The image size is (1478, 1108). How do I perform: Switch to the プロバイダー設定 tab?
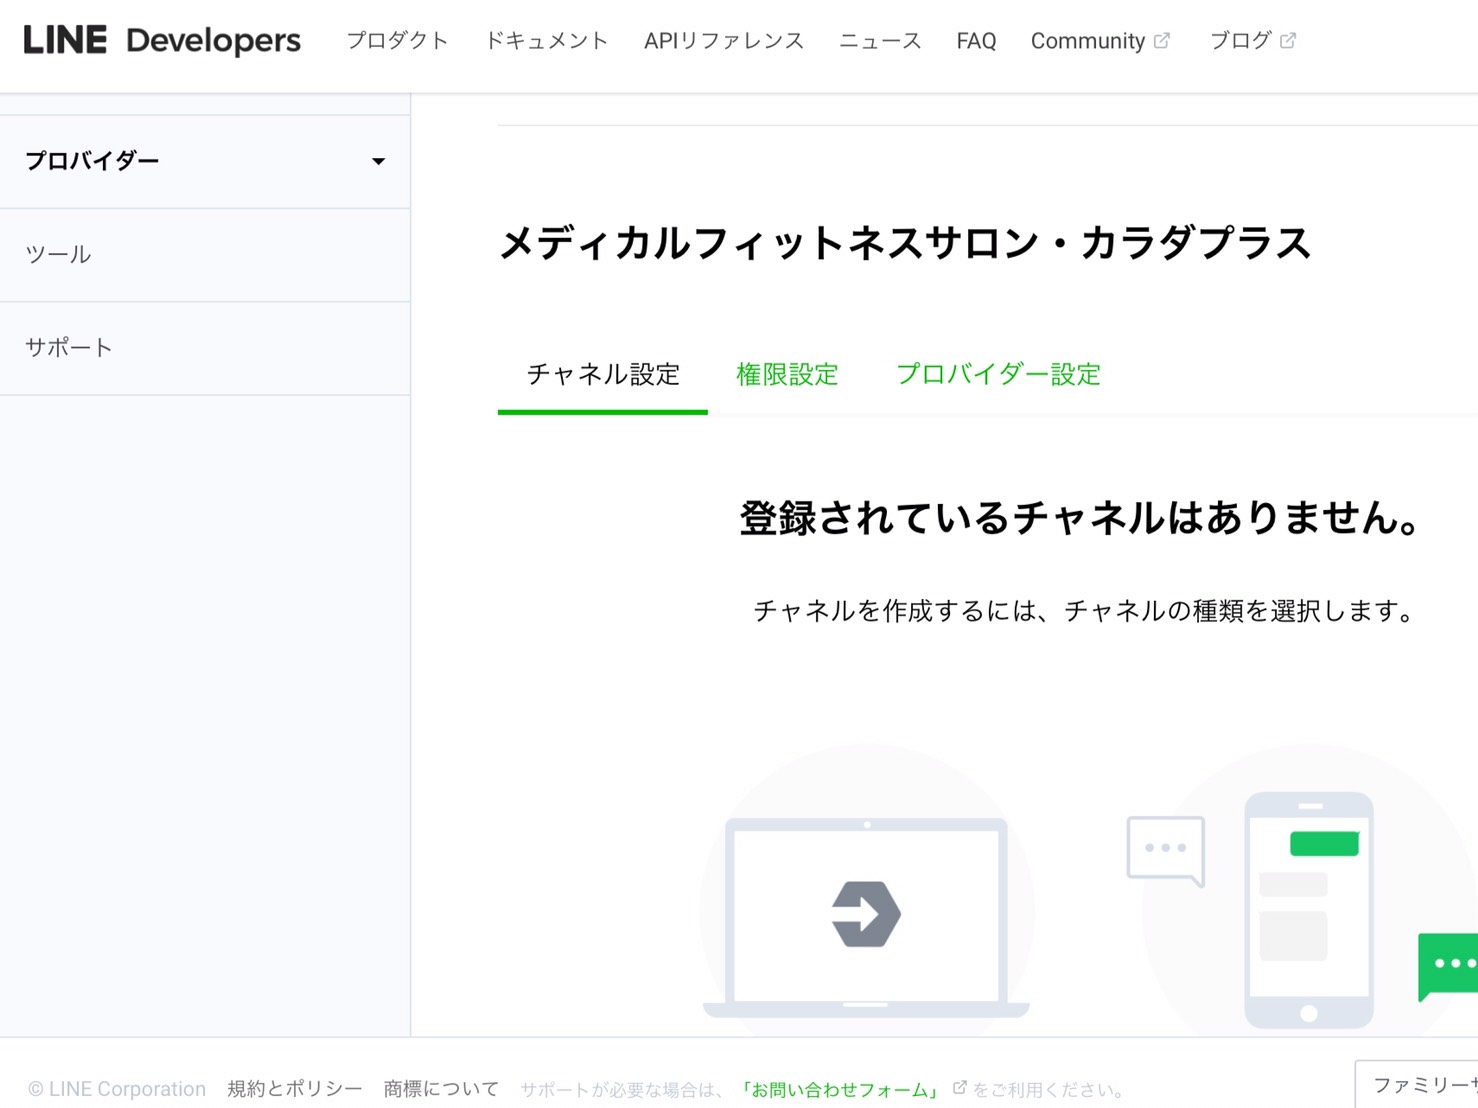pos(998,375)
